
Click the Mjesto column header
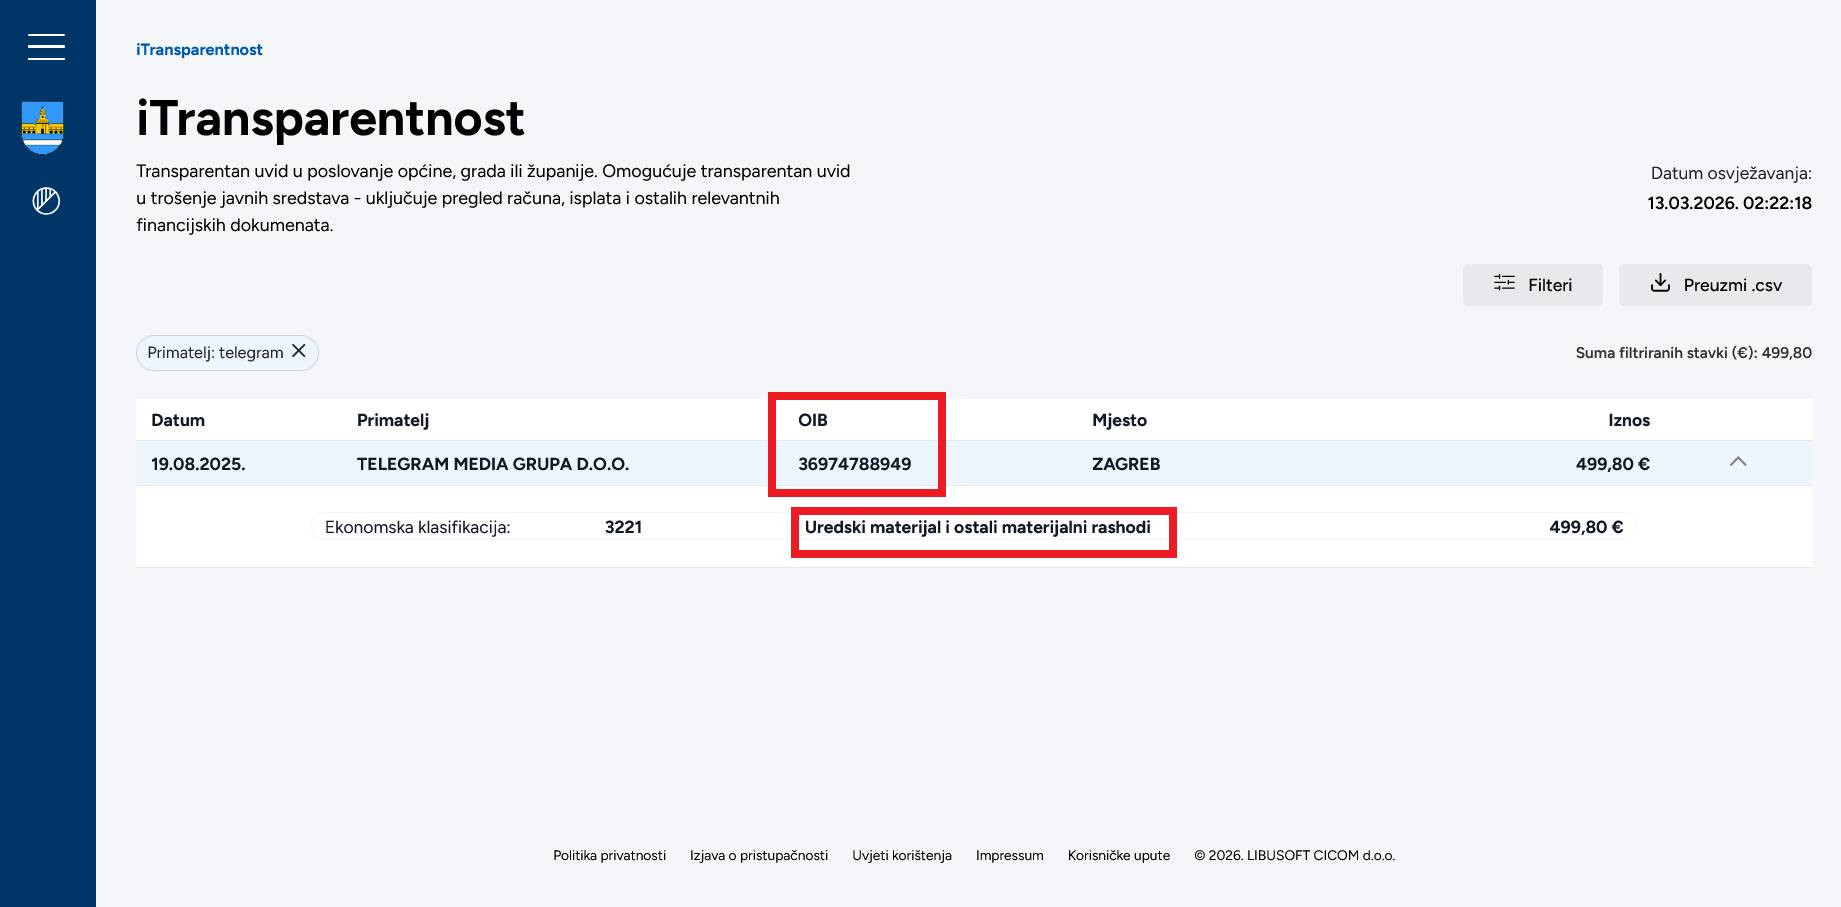(1119, 420)
